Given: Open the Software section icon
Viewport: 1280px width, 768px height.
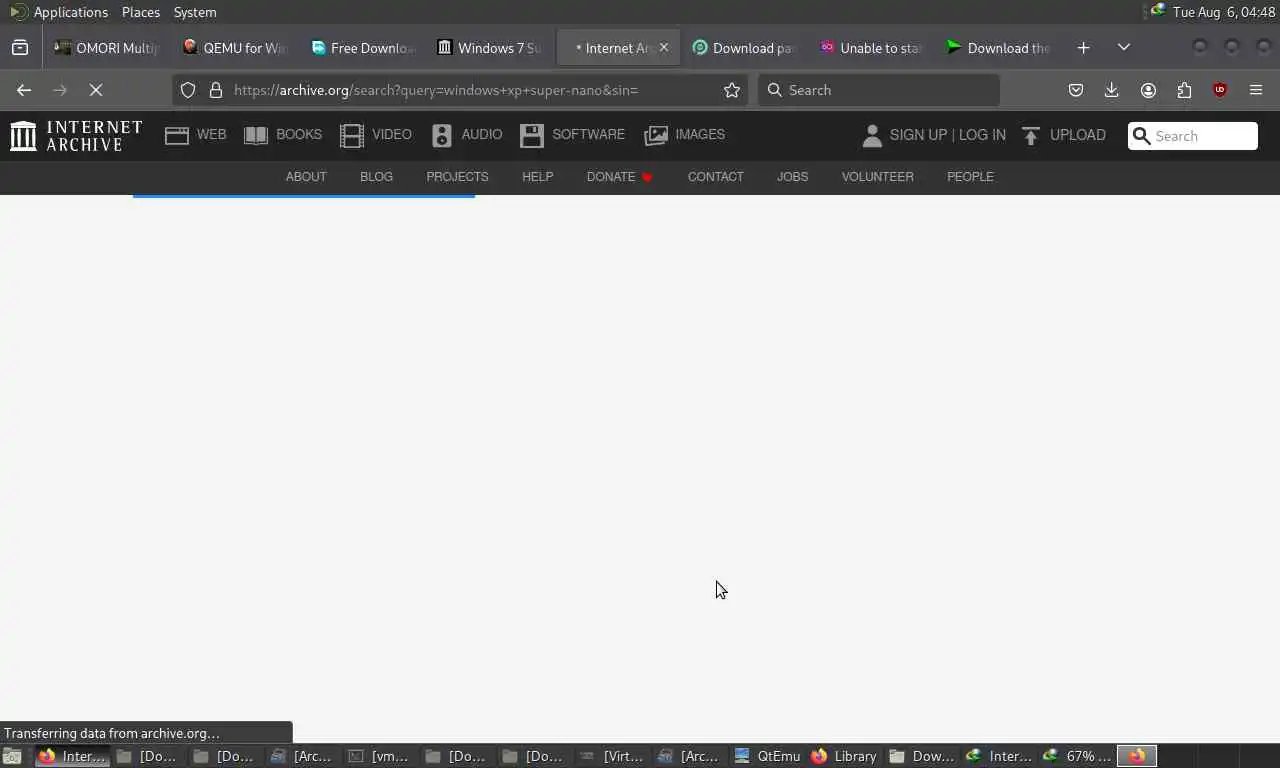Looking at the screenshot, I should coord(532,135).
